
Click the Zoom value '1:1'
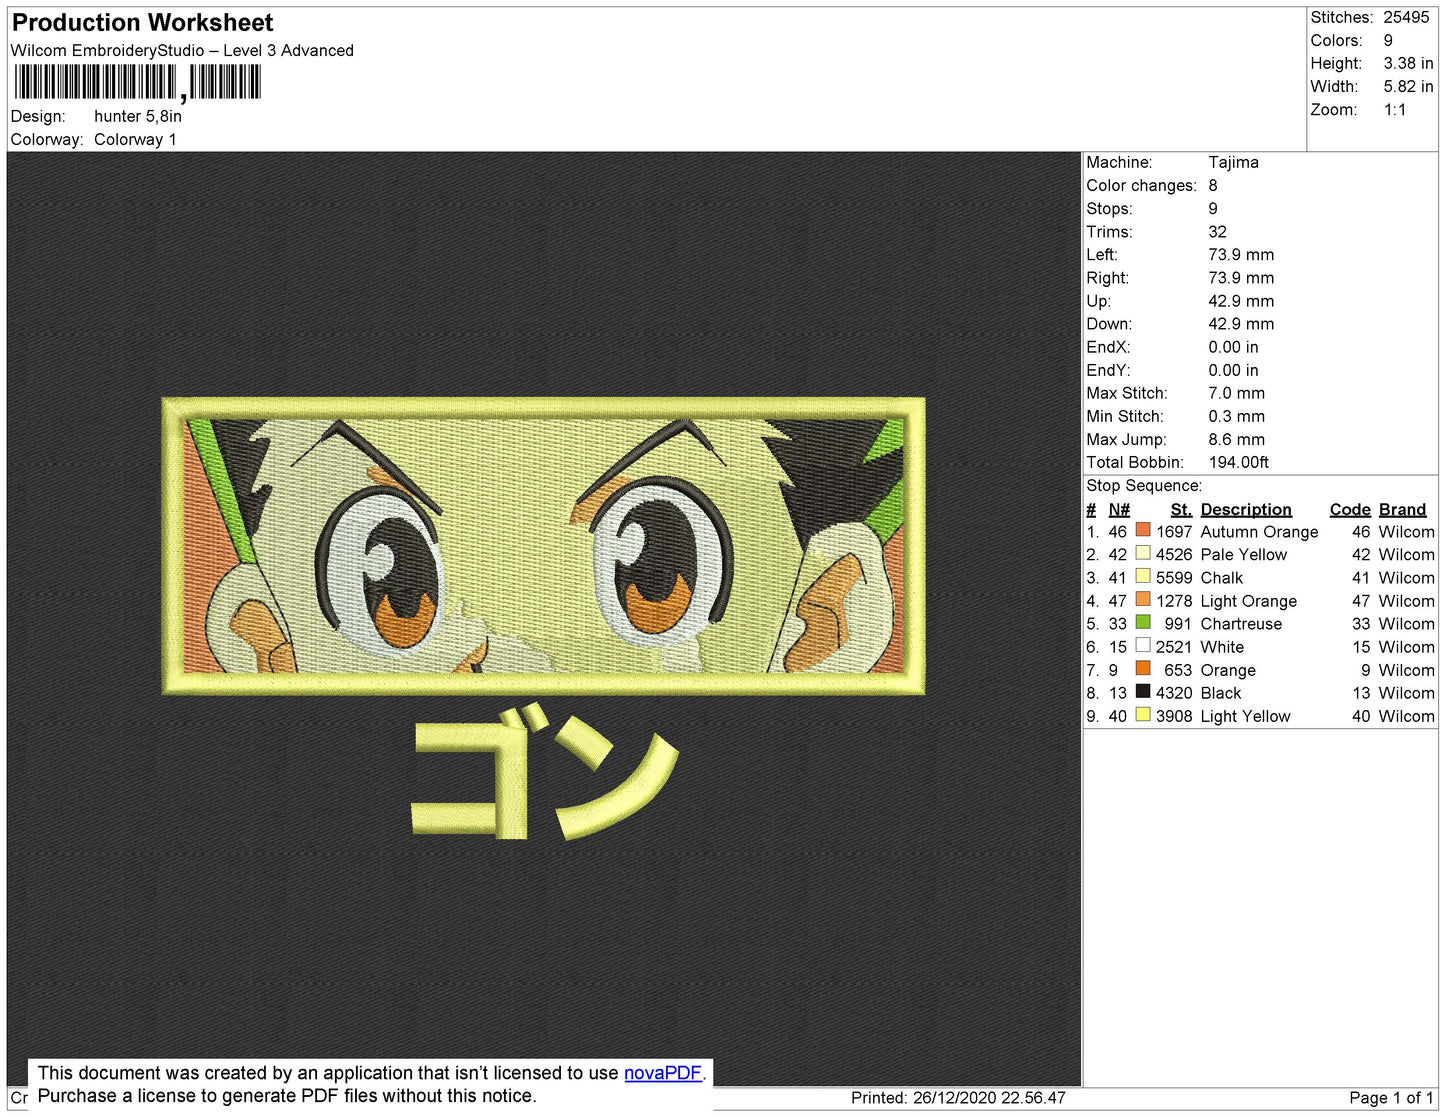coord(1395,109)
